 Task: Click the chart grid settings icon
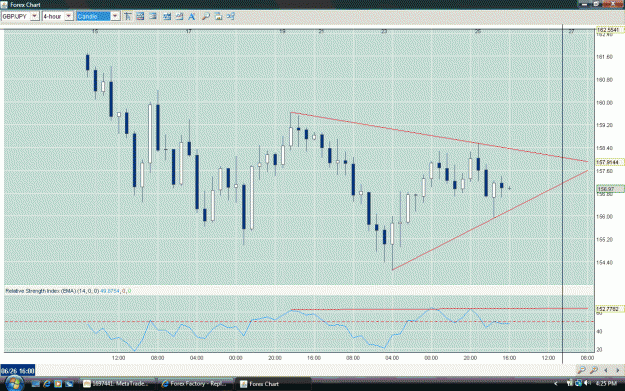140,16
